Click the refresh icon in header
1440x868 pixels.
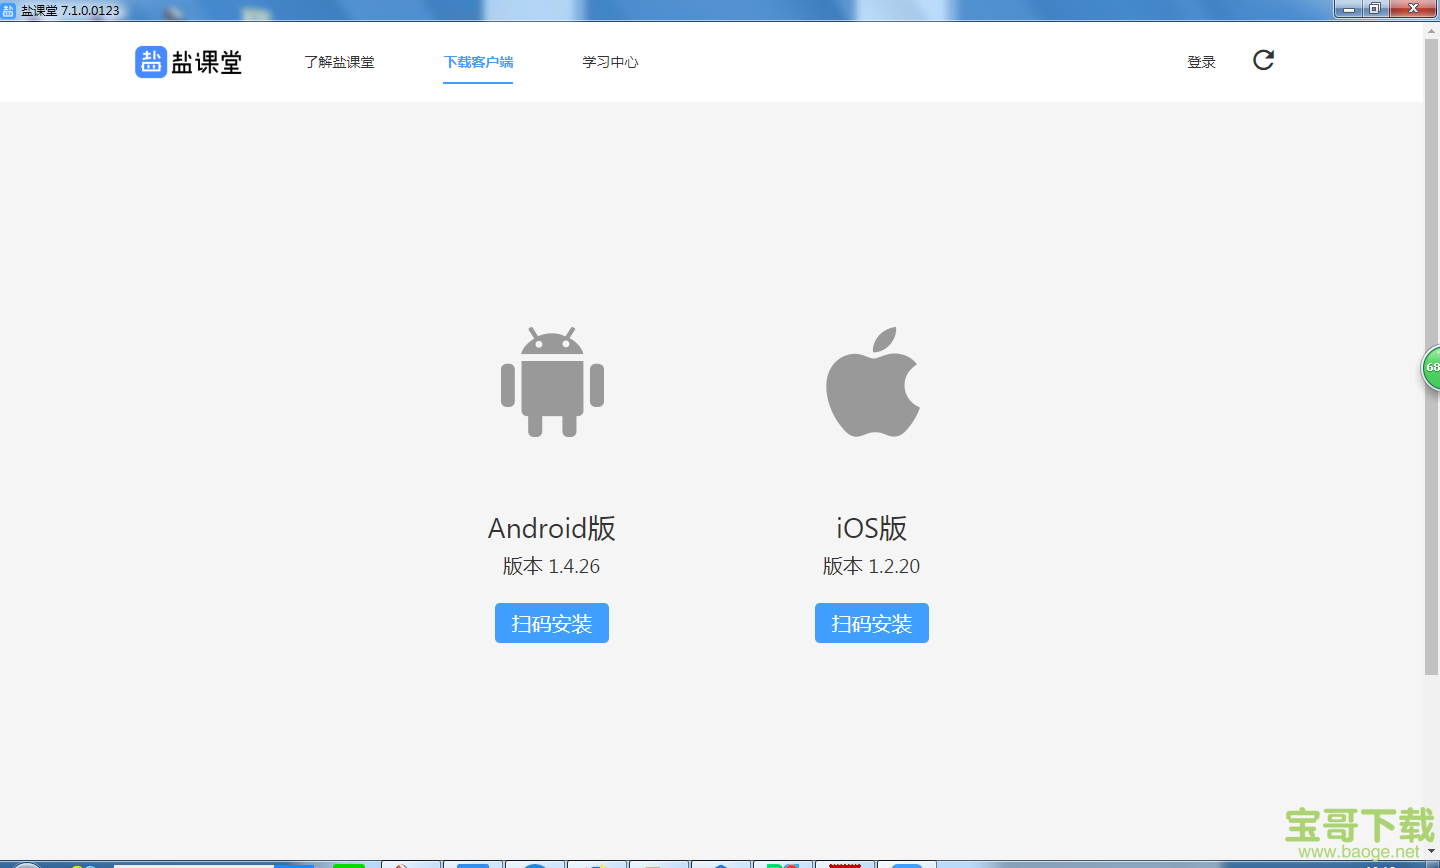coord(1263,60)
